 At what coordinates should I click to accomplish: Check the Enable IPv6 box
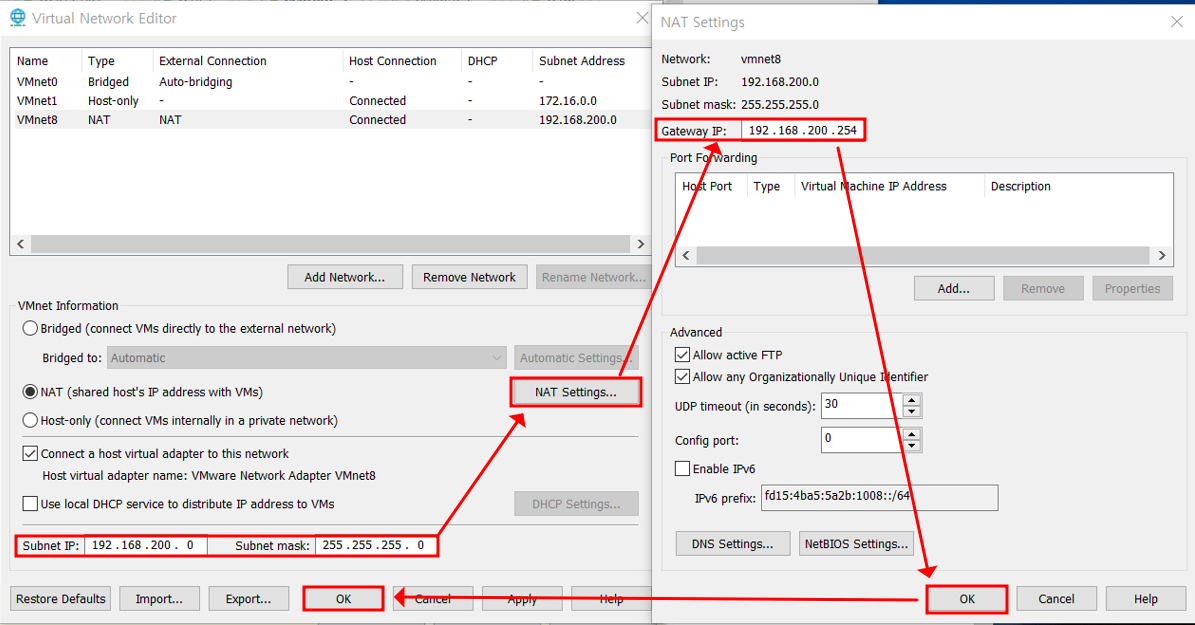tap(682, 469)
